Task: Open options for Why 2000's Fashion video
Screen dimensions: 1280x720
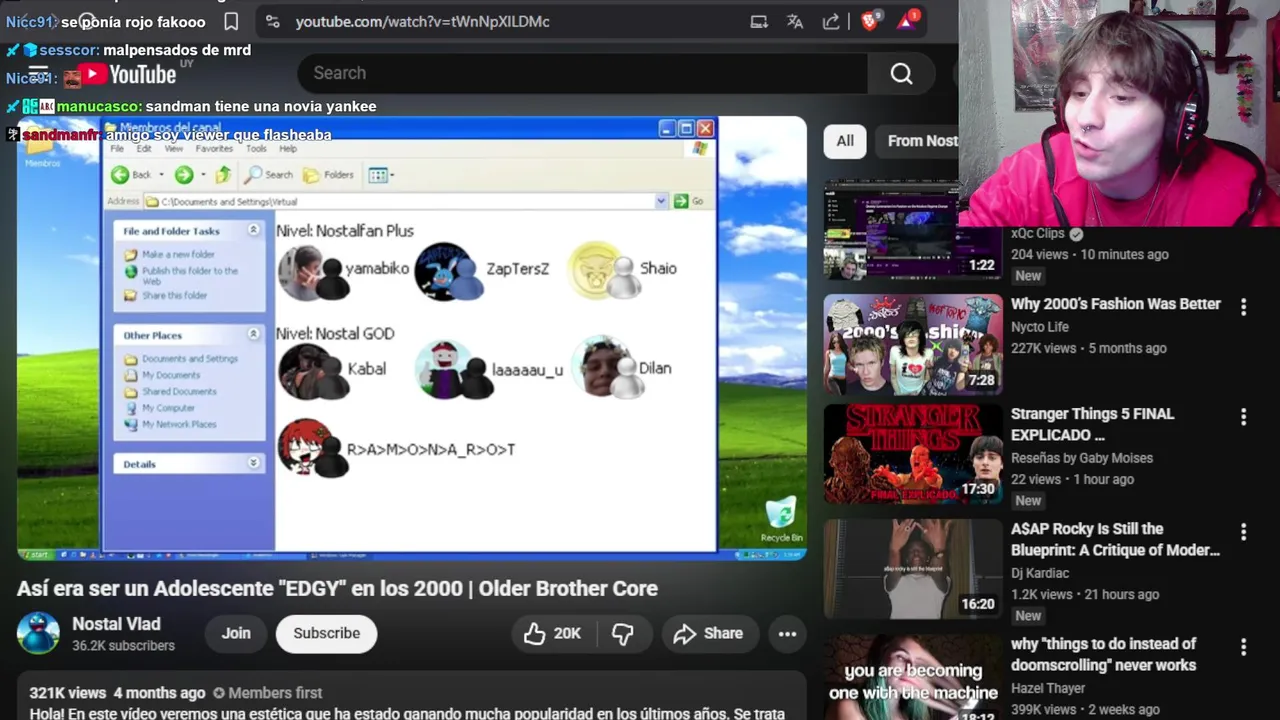Action: tap(1243, 307)
